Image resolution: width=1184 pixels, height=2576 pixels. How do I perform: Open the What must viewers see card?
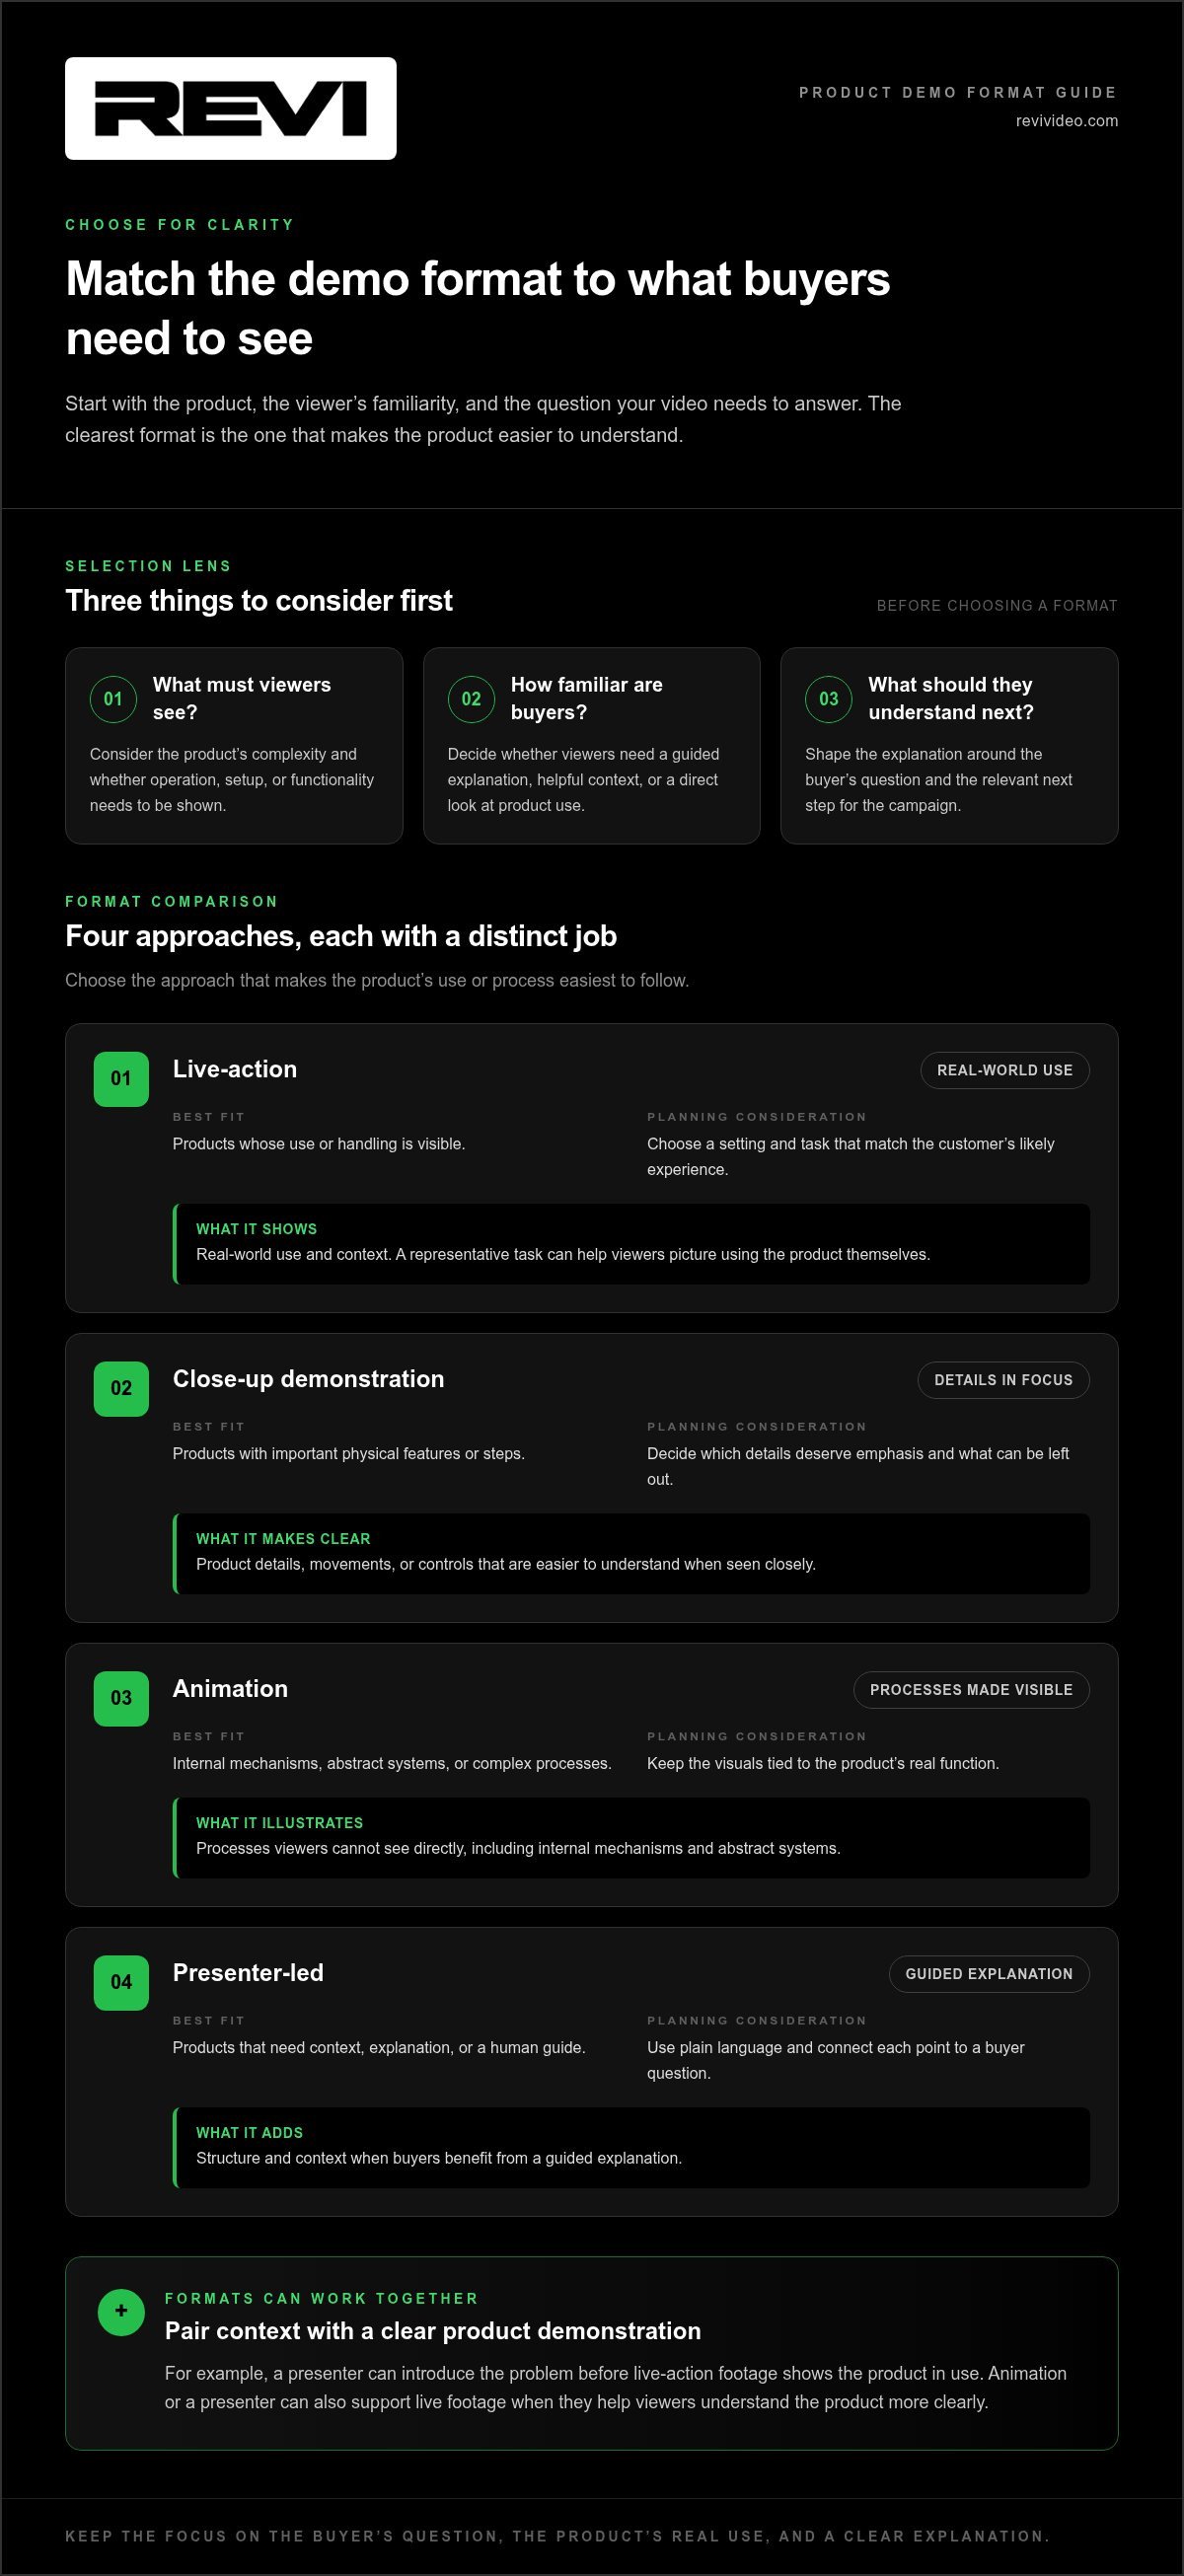pyautogui.click(x=234, y=746)
